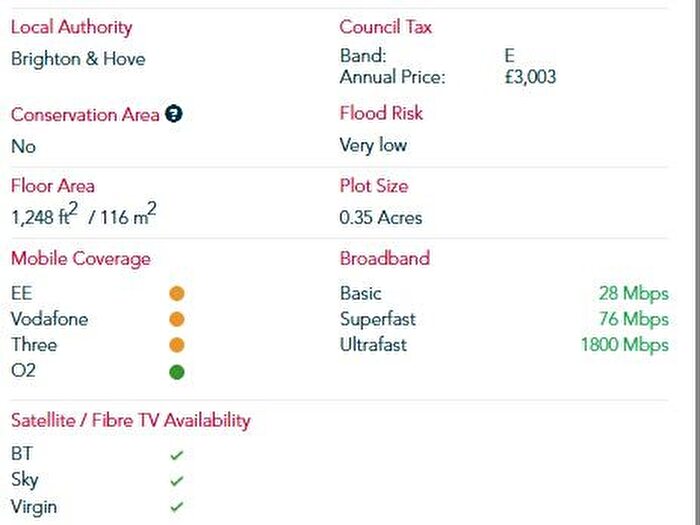Image resolution: width=700 pixels, height=525 pixels.
Task: Click the Floor Area heading
Action: click(53, 186)
